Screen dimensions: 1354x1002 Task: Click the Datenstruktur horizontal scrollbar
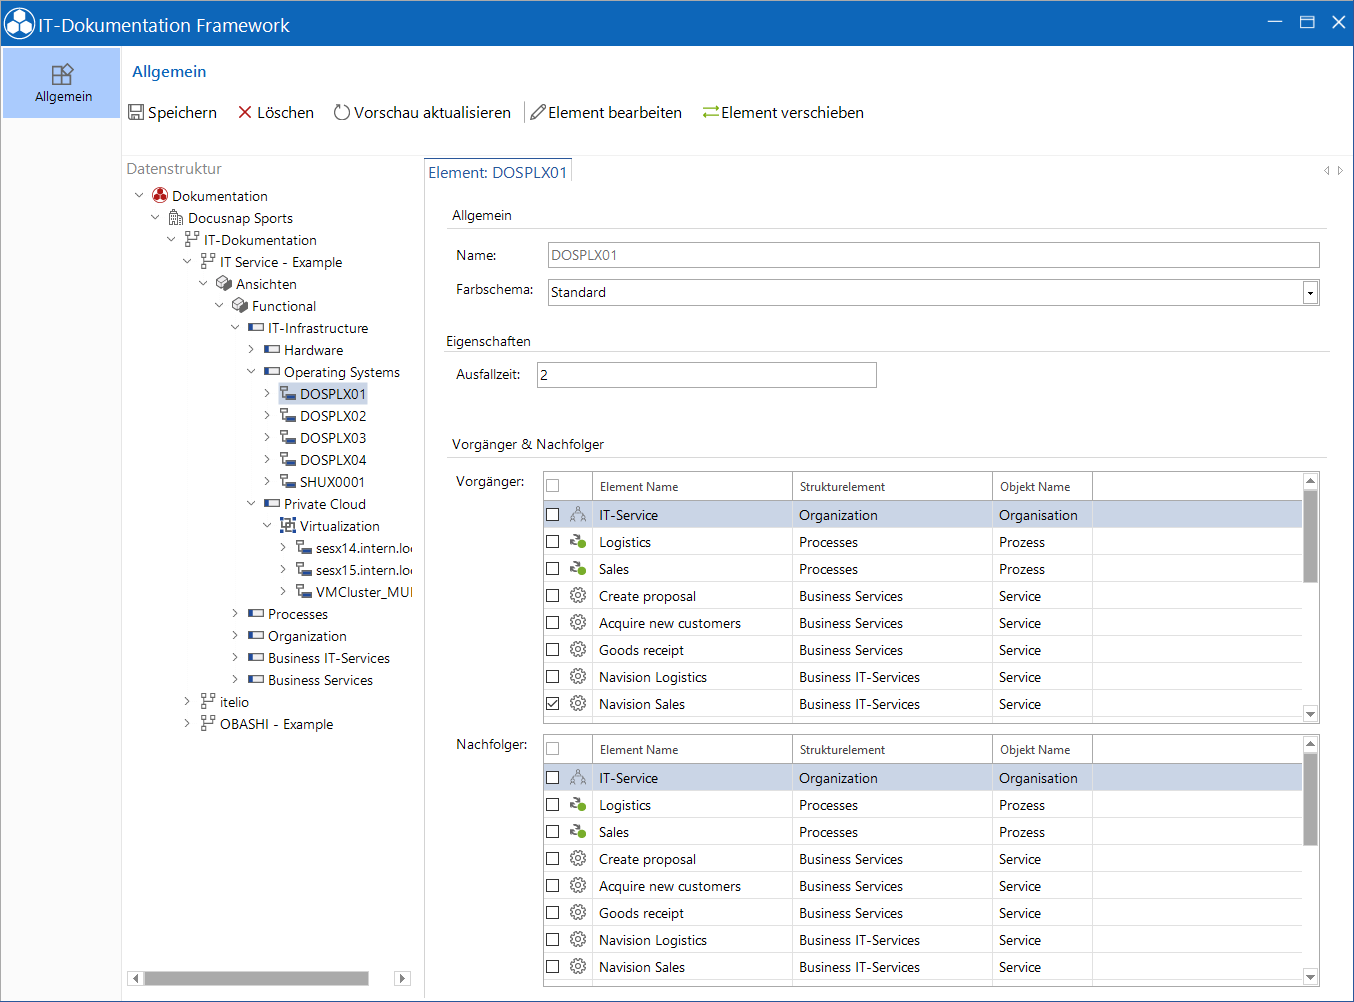[x=257, y=978]
